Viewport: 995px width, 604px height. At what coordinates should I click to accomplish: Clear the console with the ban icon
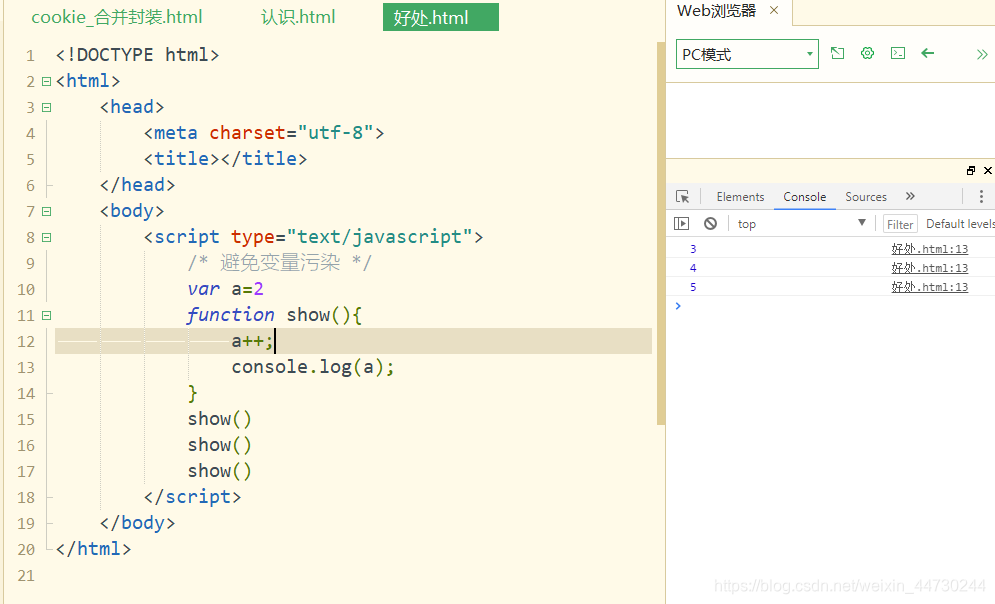(710, 223)
